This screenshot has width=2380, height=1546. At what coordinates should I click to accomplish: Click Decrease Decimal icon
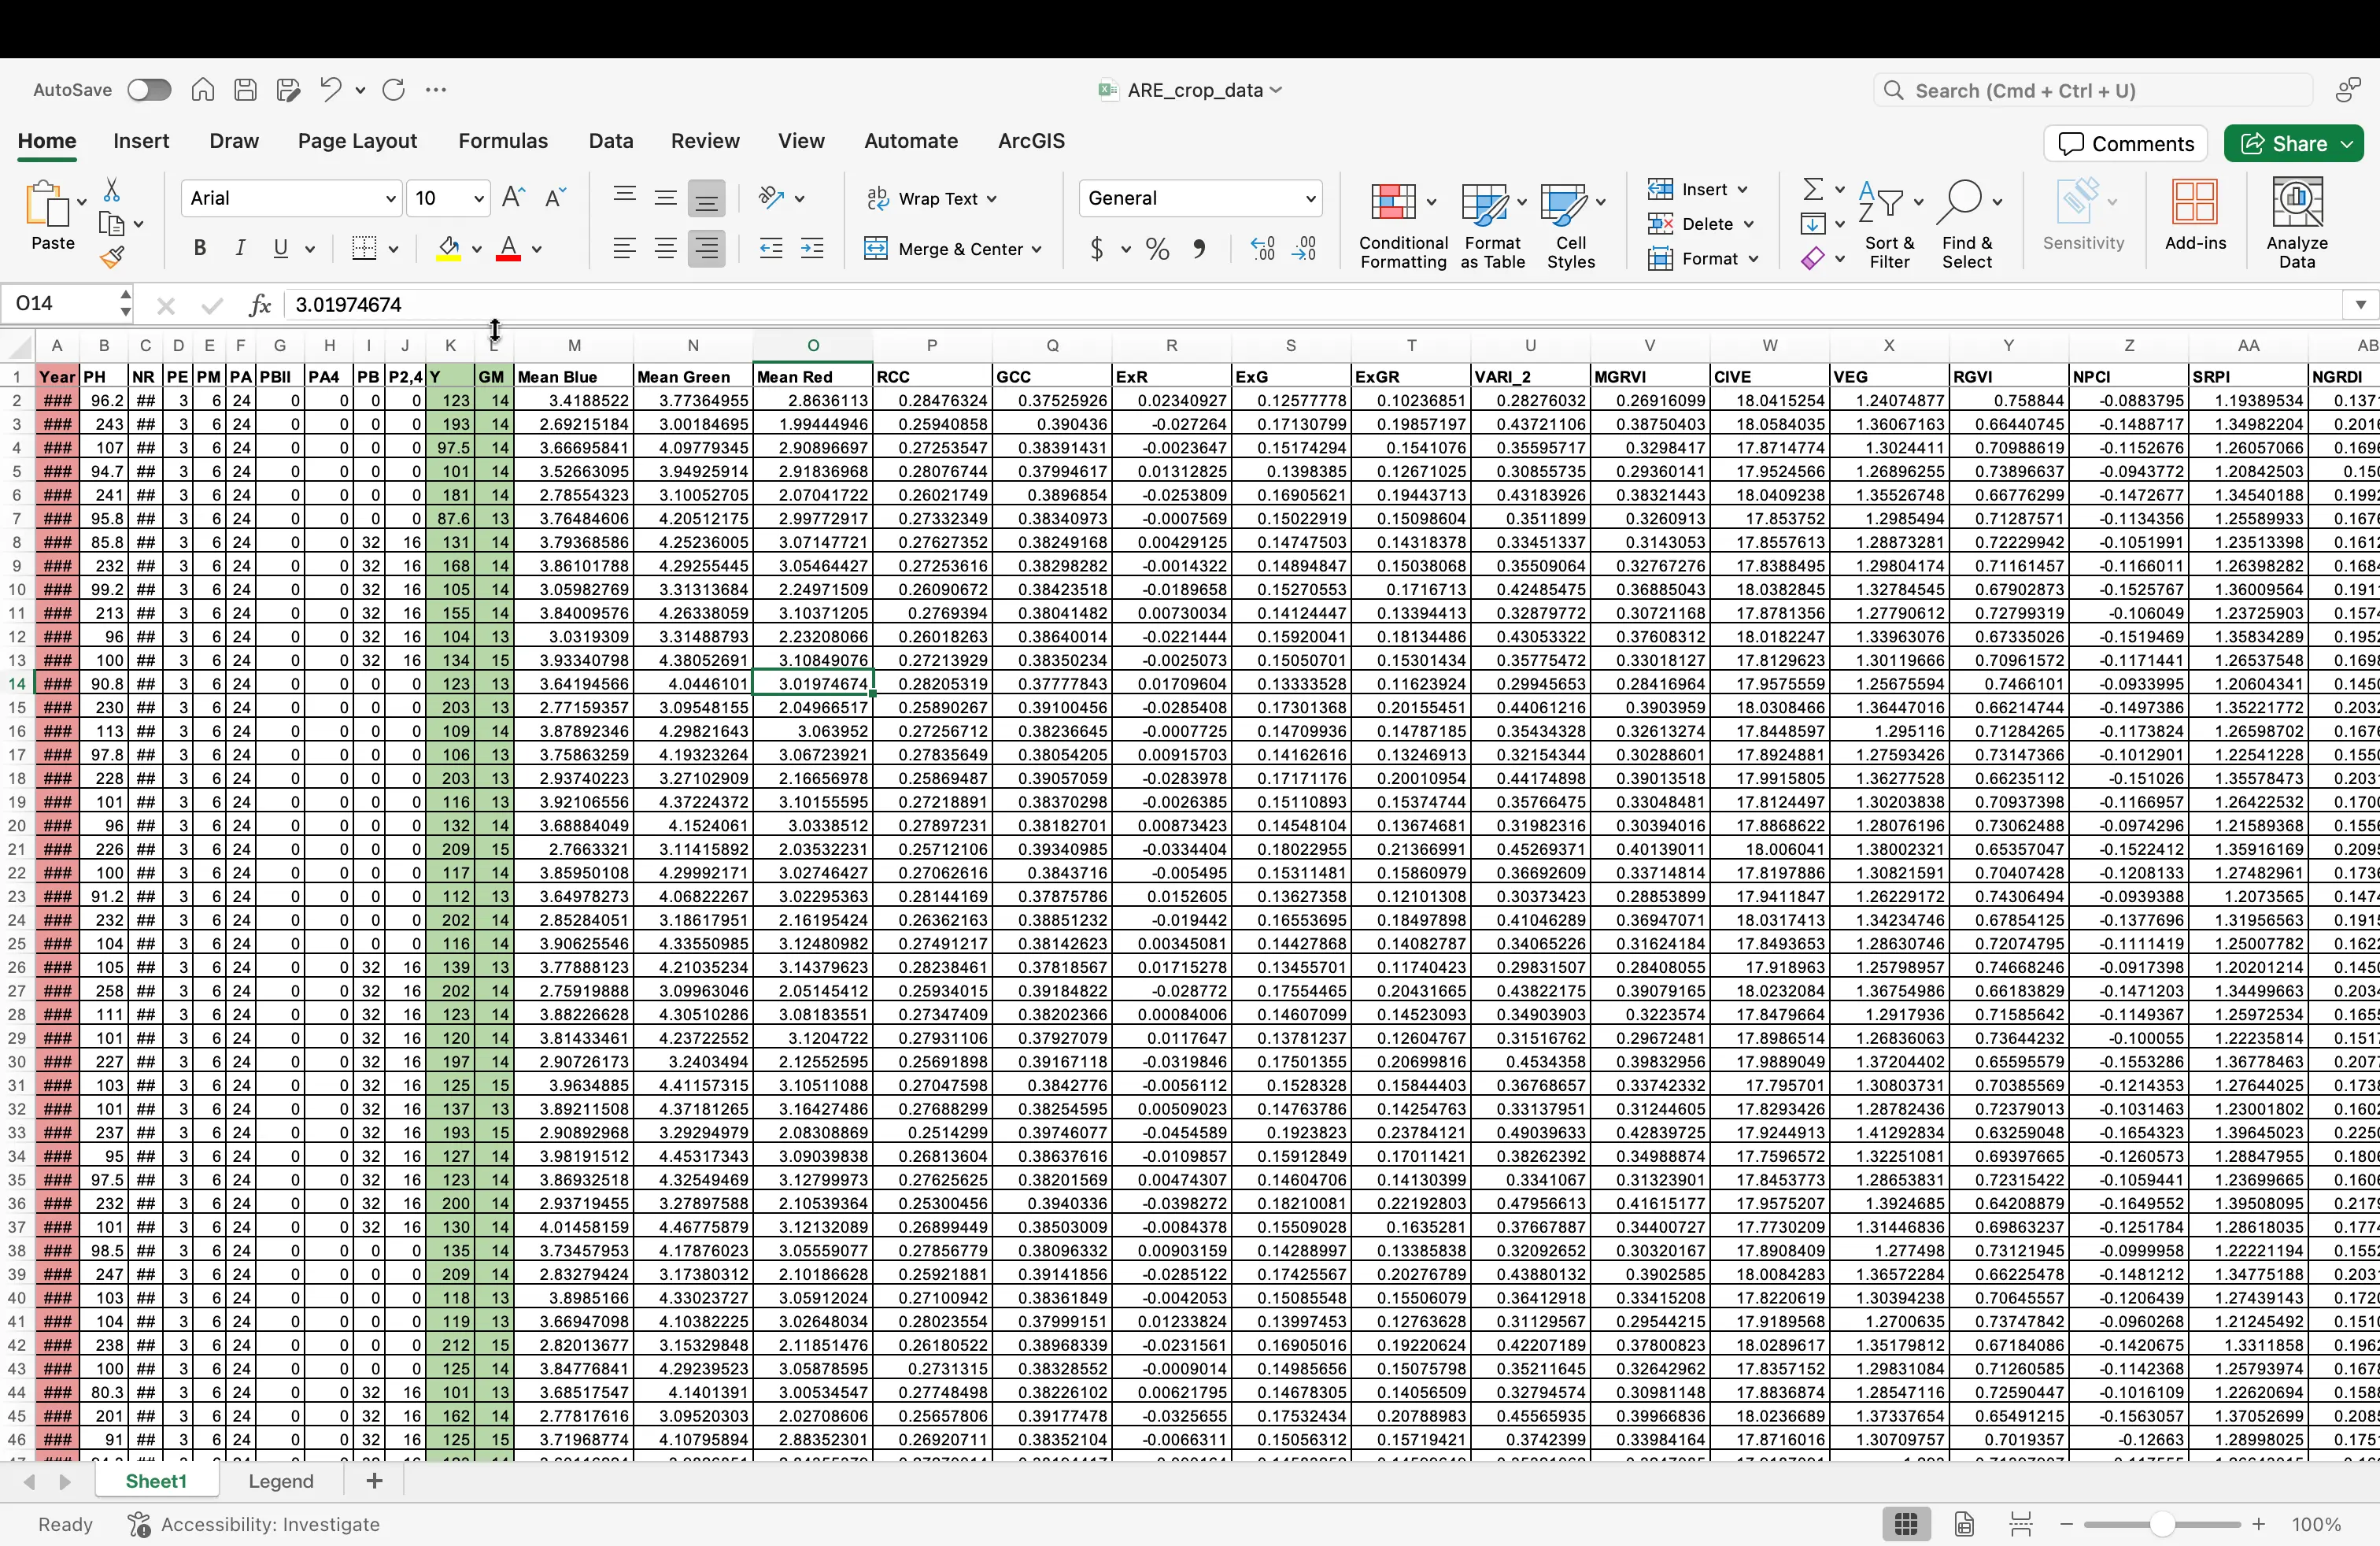pos(1304,248)
